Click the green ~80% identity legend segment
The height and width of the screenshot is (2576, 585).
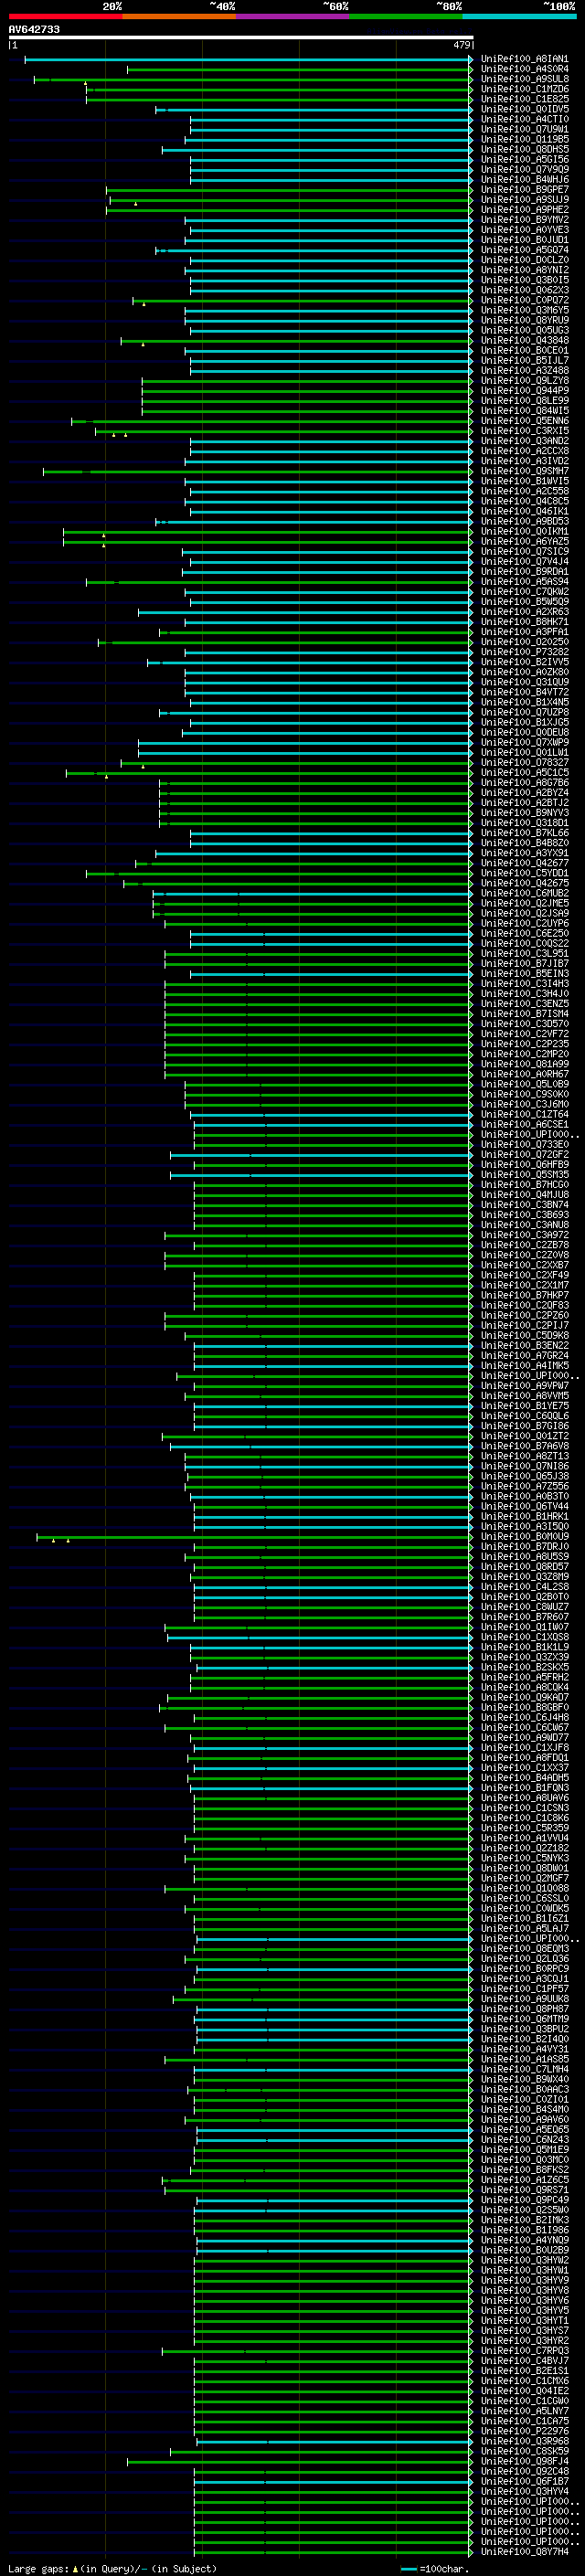point(406,17)
